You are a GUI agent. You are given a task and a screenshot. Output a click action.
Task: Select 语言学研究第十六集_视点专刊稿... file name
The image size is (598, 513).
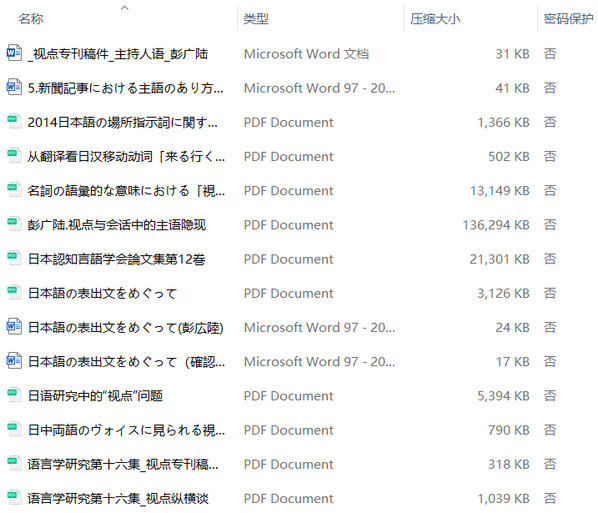[x=123, y=464]
